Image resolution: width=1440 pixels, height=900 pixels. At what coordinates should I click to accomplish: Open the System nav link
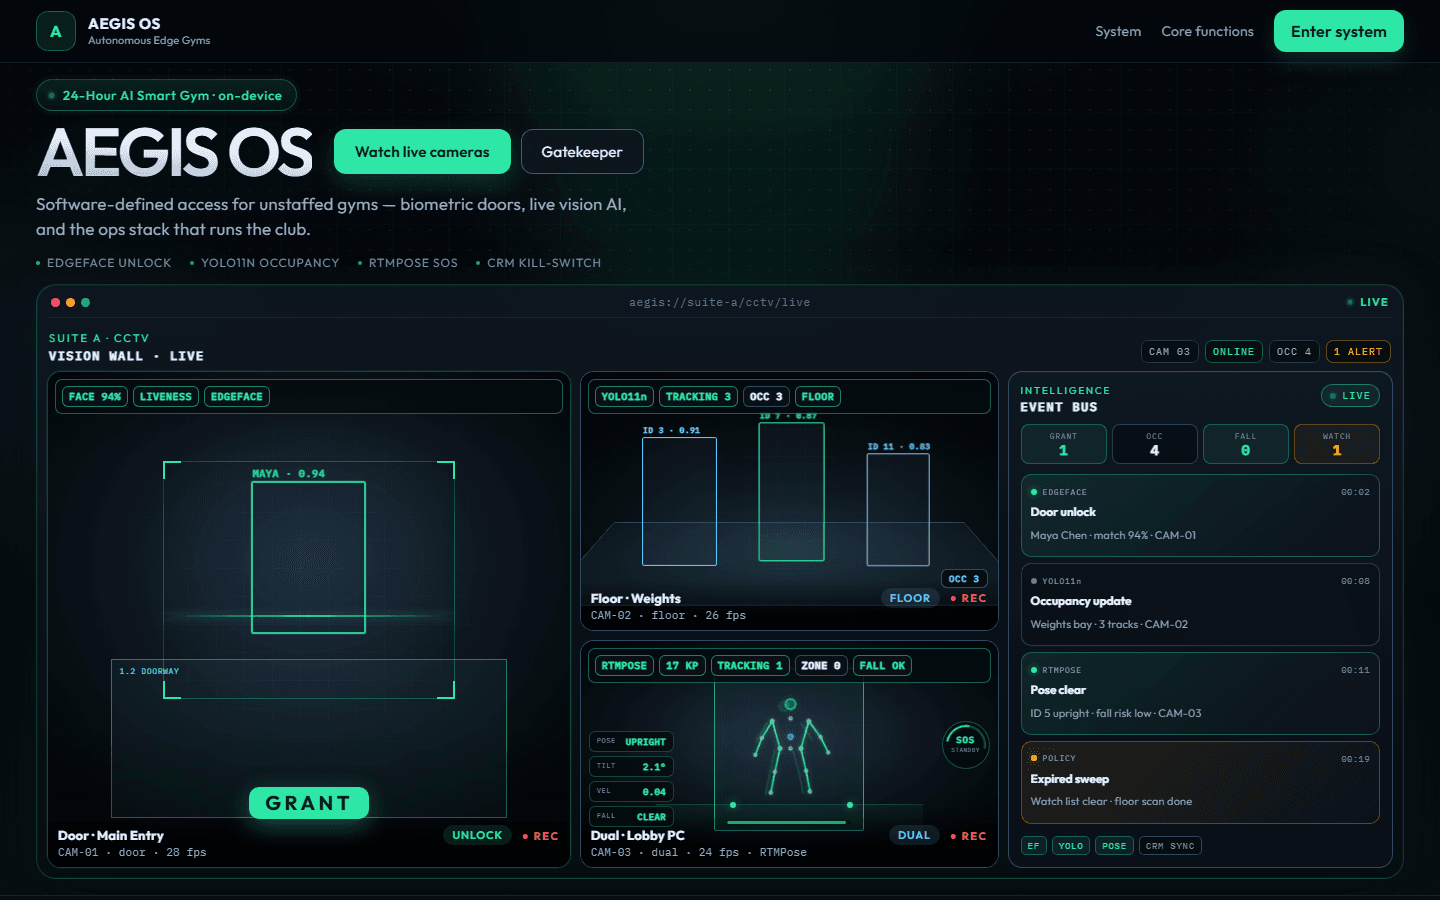coord(1118,31)
